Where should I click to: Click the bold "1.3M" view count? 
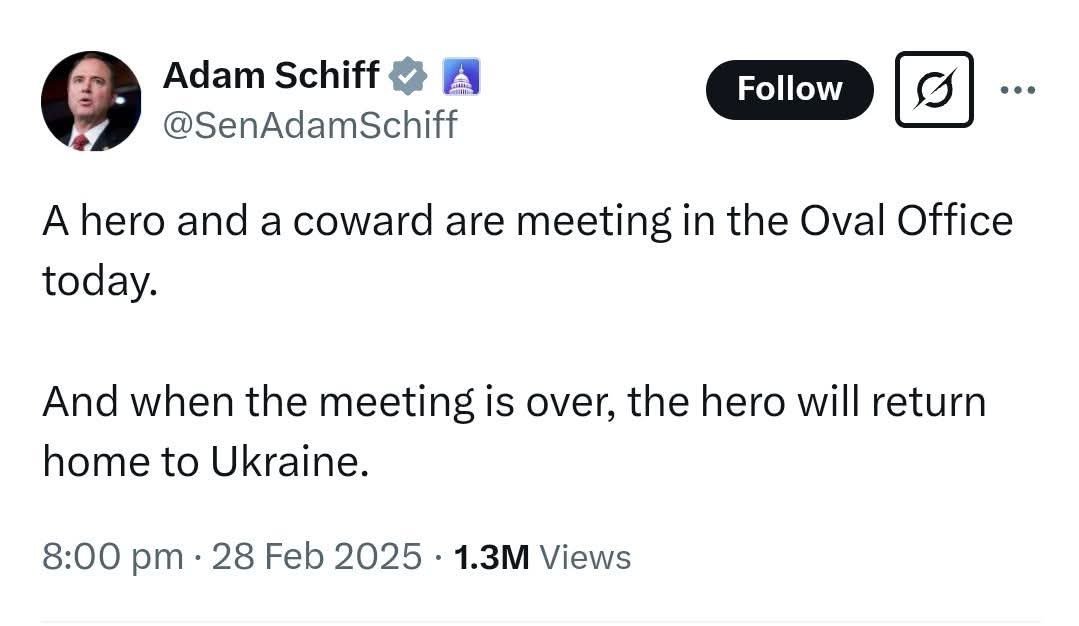[x=491, y=557]
